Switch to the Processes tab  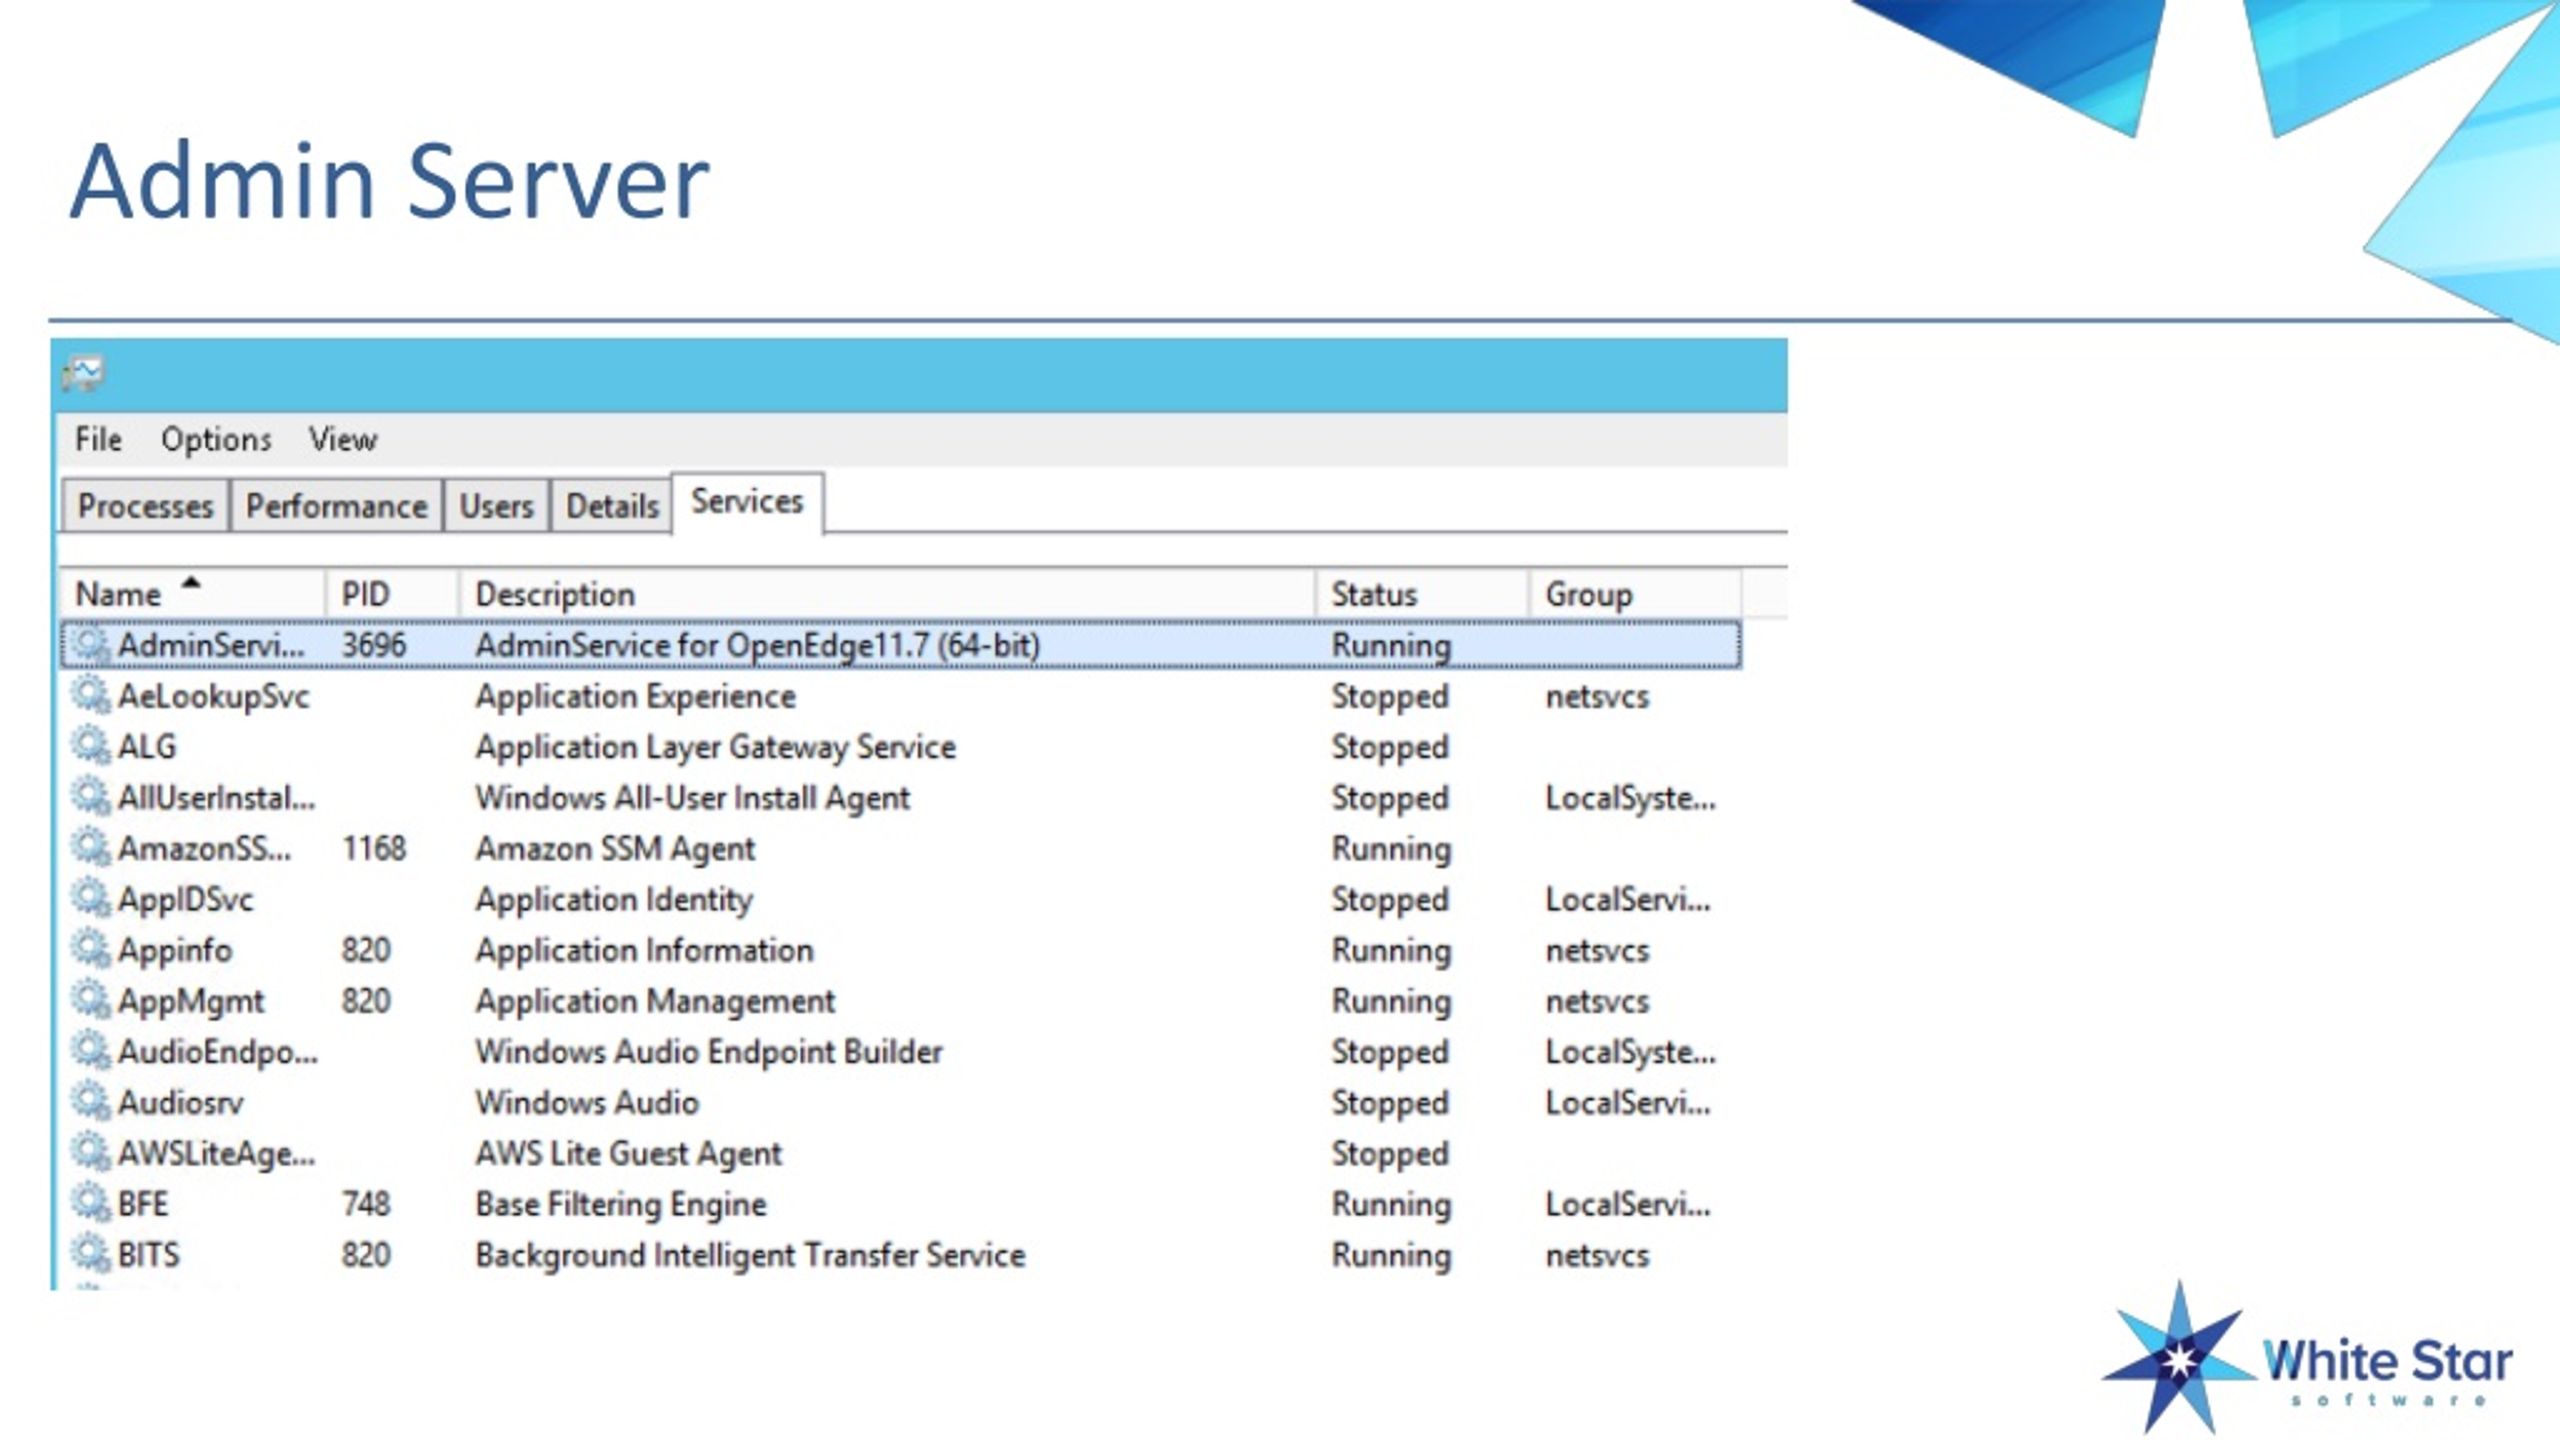(x=145, y=506)
